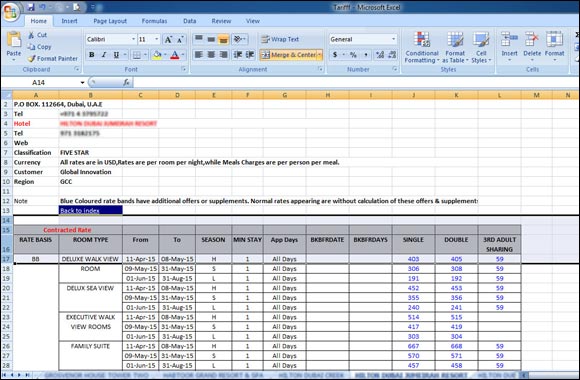Screen dimensions: 580x380
Task: Open the font size dropdown
Action: click(x=157, y=39)
